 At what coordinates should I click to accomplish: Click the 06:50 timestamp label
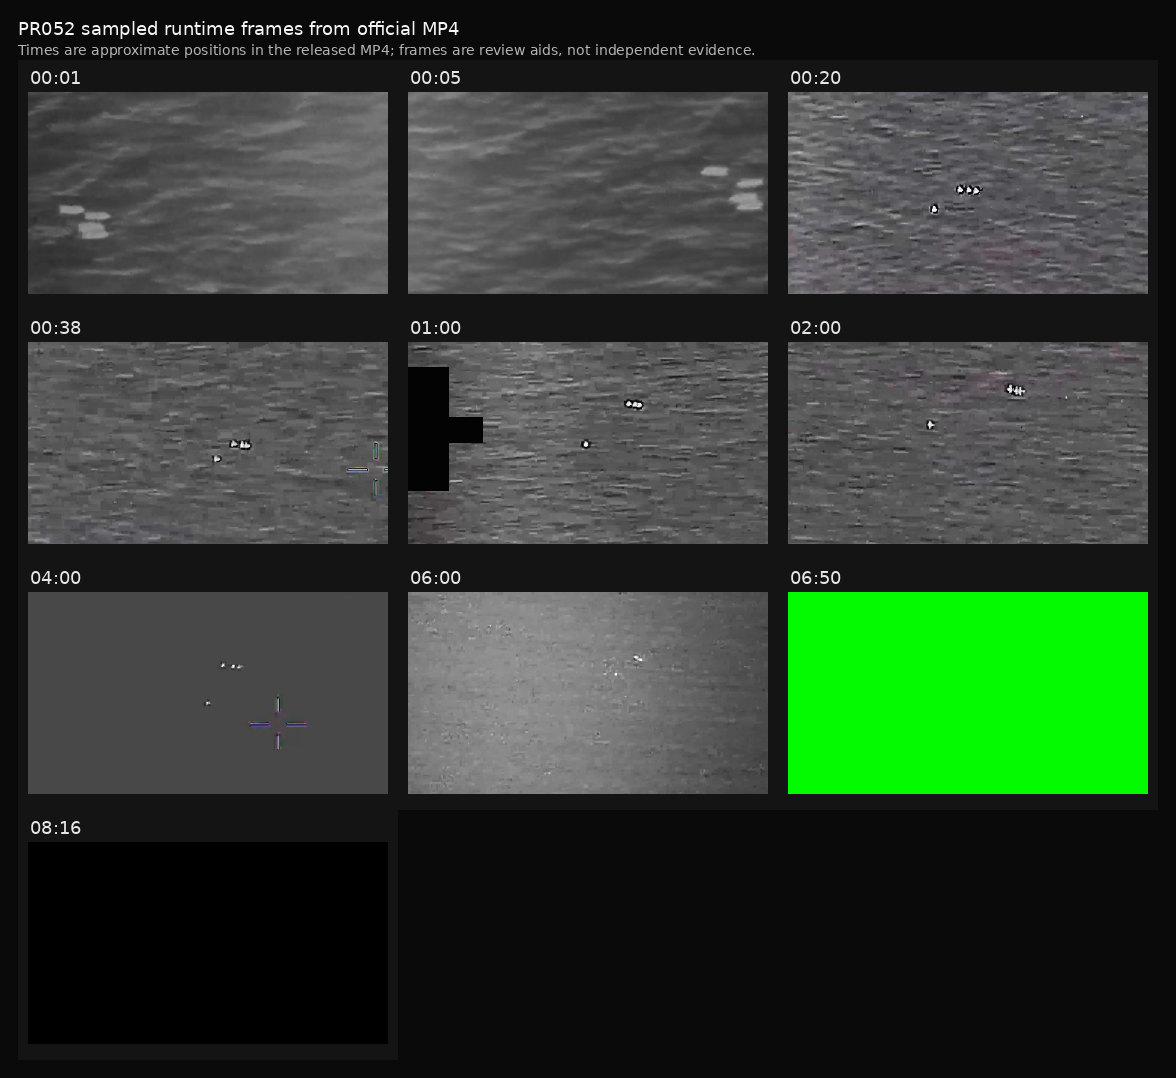point(816,578)
